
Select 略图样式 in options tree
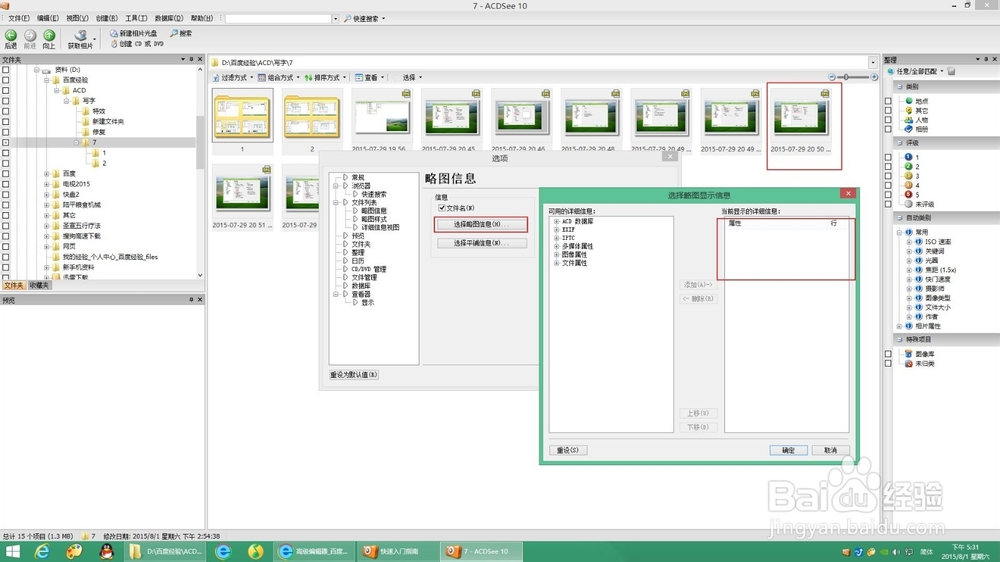point(374,219)
